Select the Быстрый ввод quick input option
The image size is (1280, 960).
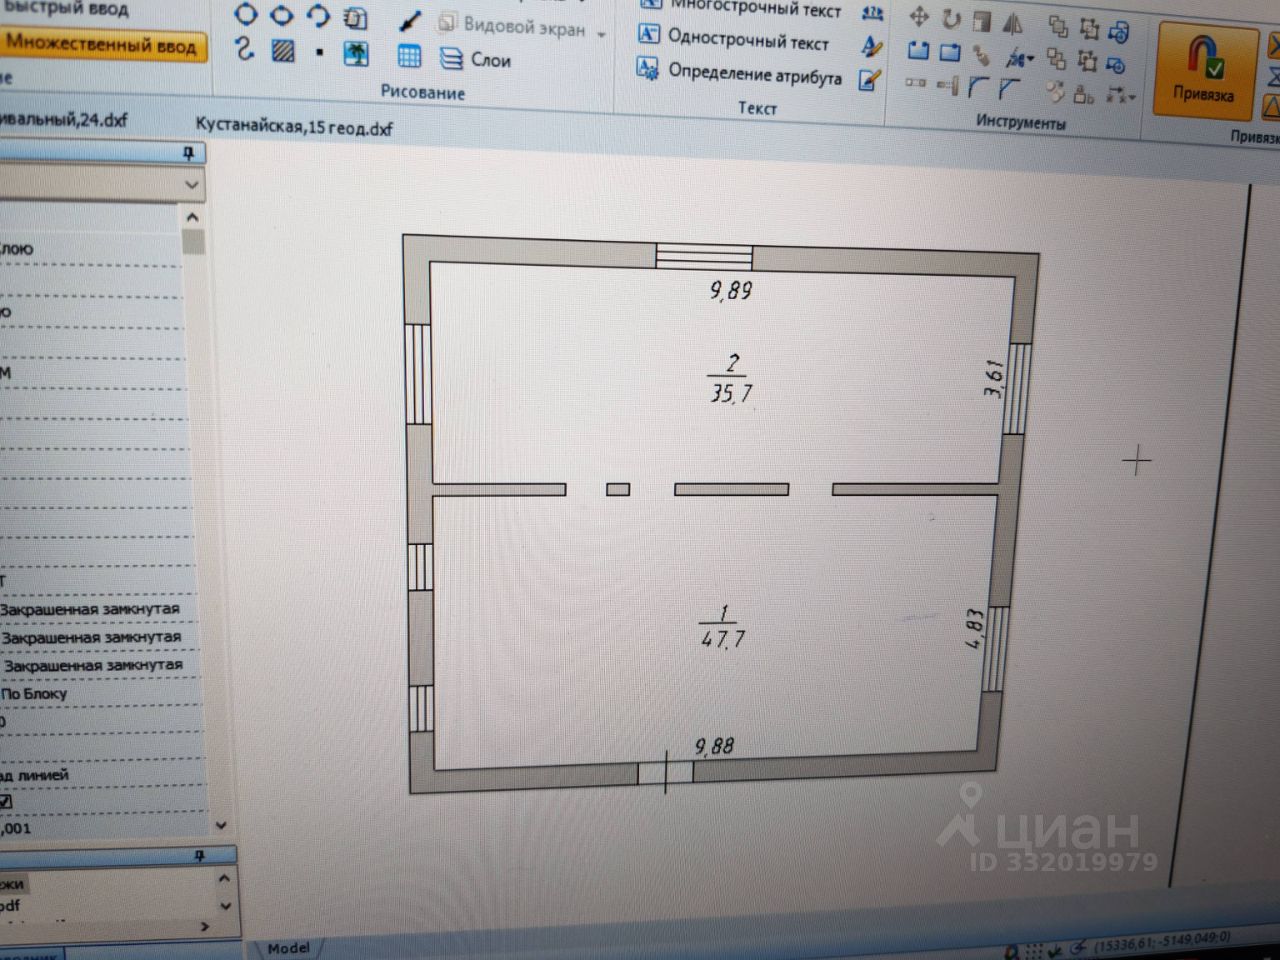click(66, 9)
